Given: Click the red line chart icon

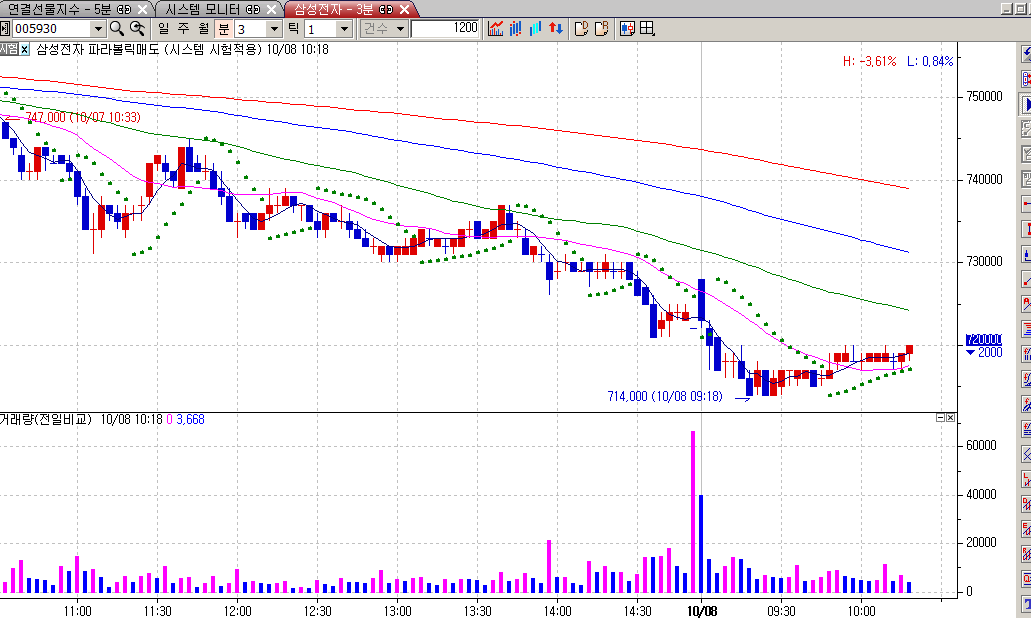Looking at the screenshot, I should [x=496, y=28].
